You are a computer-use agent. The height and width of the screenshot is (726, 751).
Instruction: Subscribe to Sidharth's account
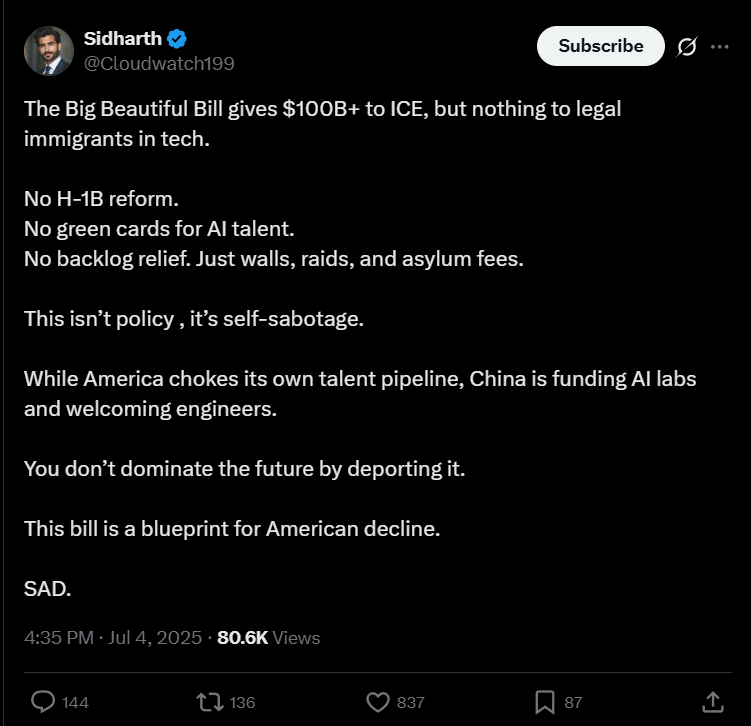(x=601, y=46)
